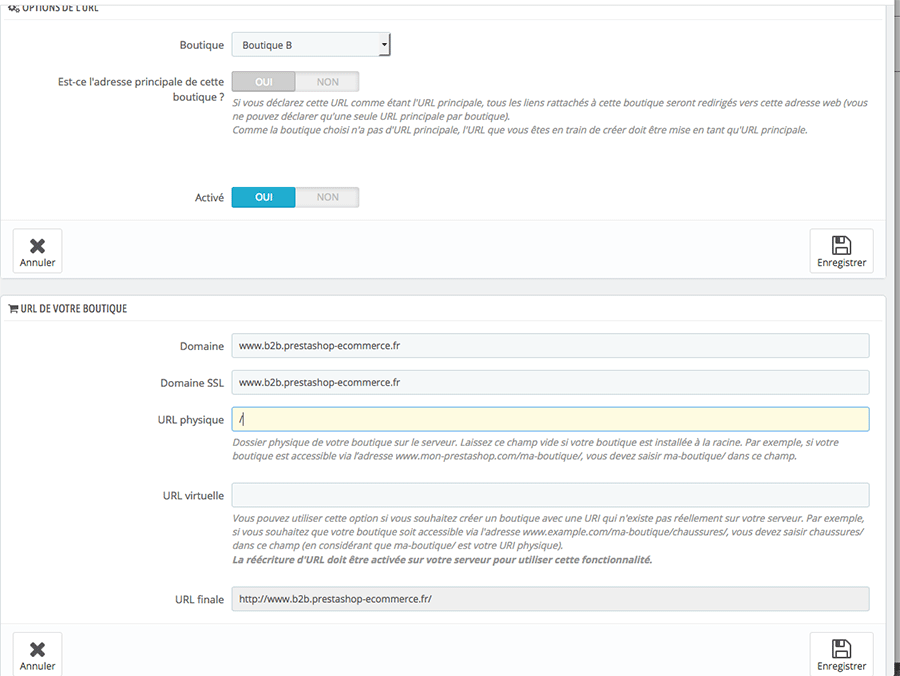Click the X icon above Annuler in the URL options panel
Viewport: 900px width, 676px height.
click(37, 245)
